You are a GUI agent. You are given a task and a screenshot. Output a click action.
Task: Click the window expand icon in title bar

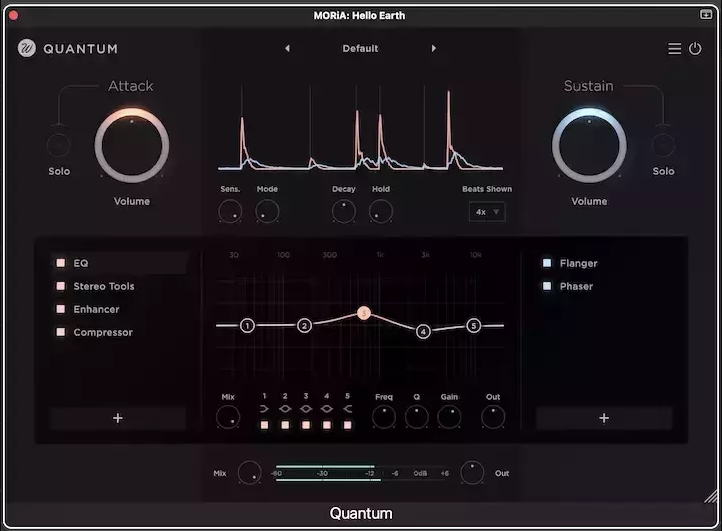click(x=706, y=15)
